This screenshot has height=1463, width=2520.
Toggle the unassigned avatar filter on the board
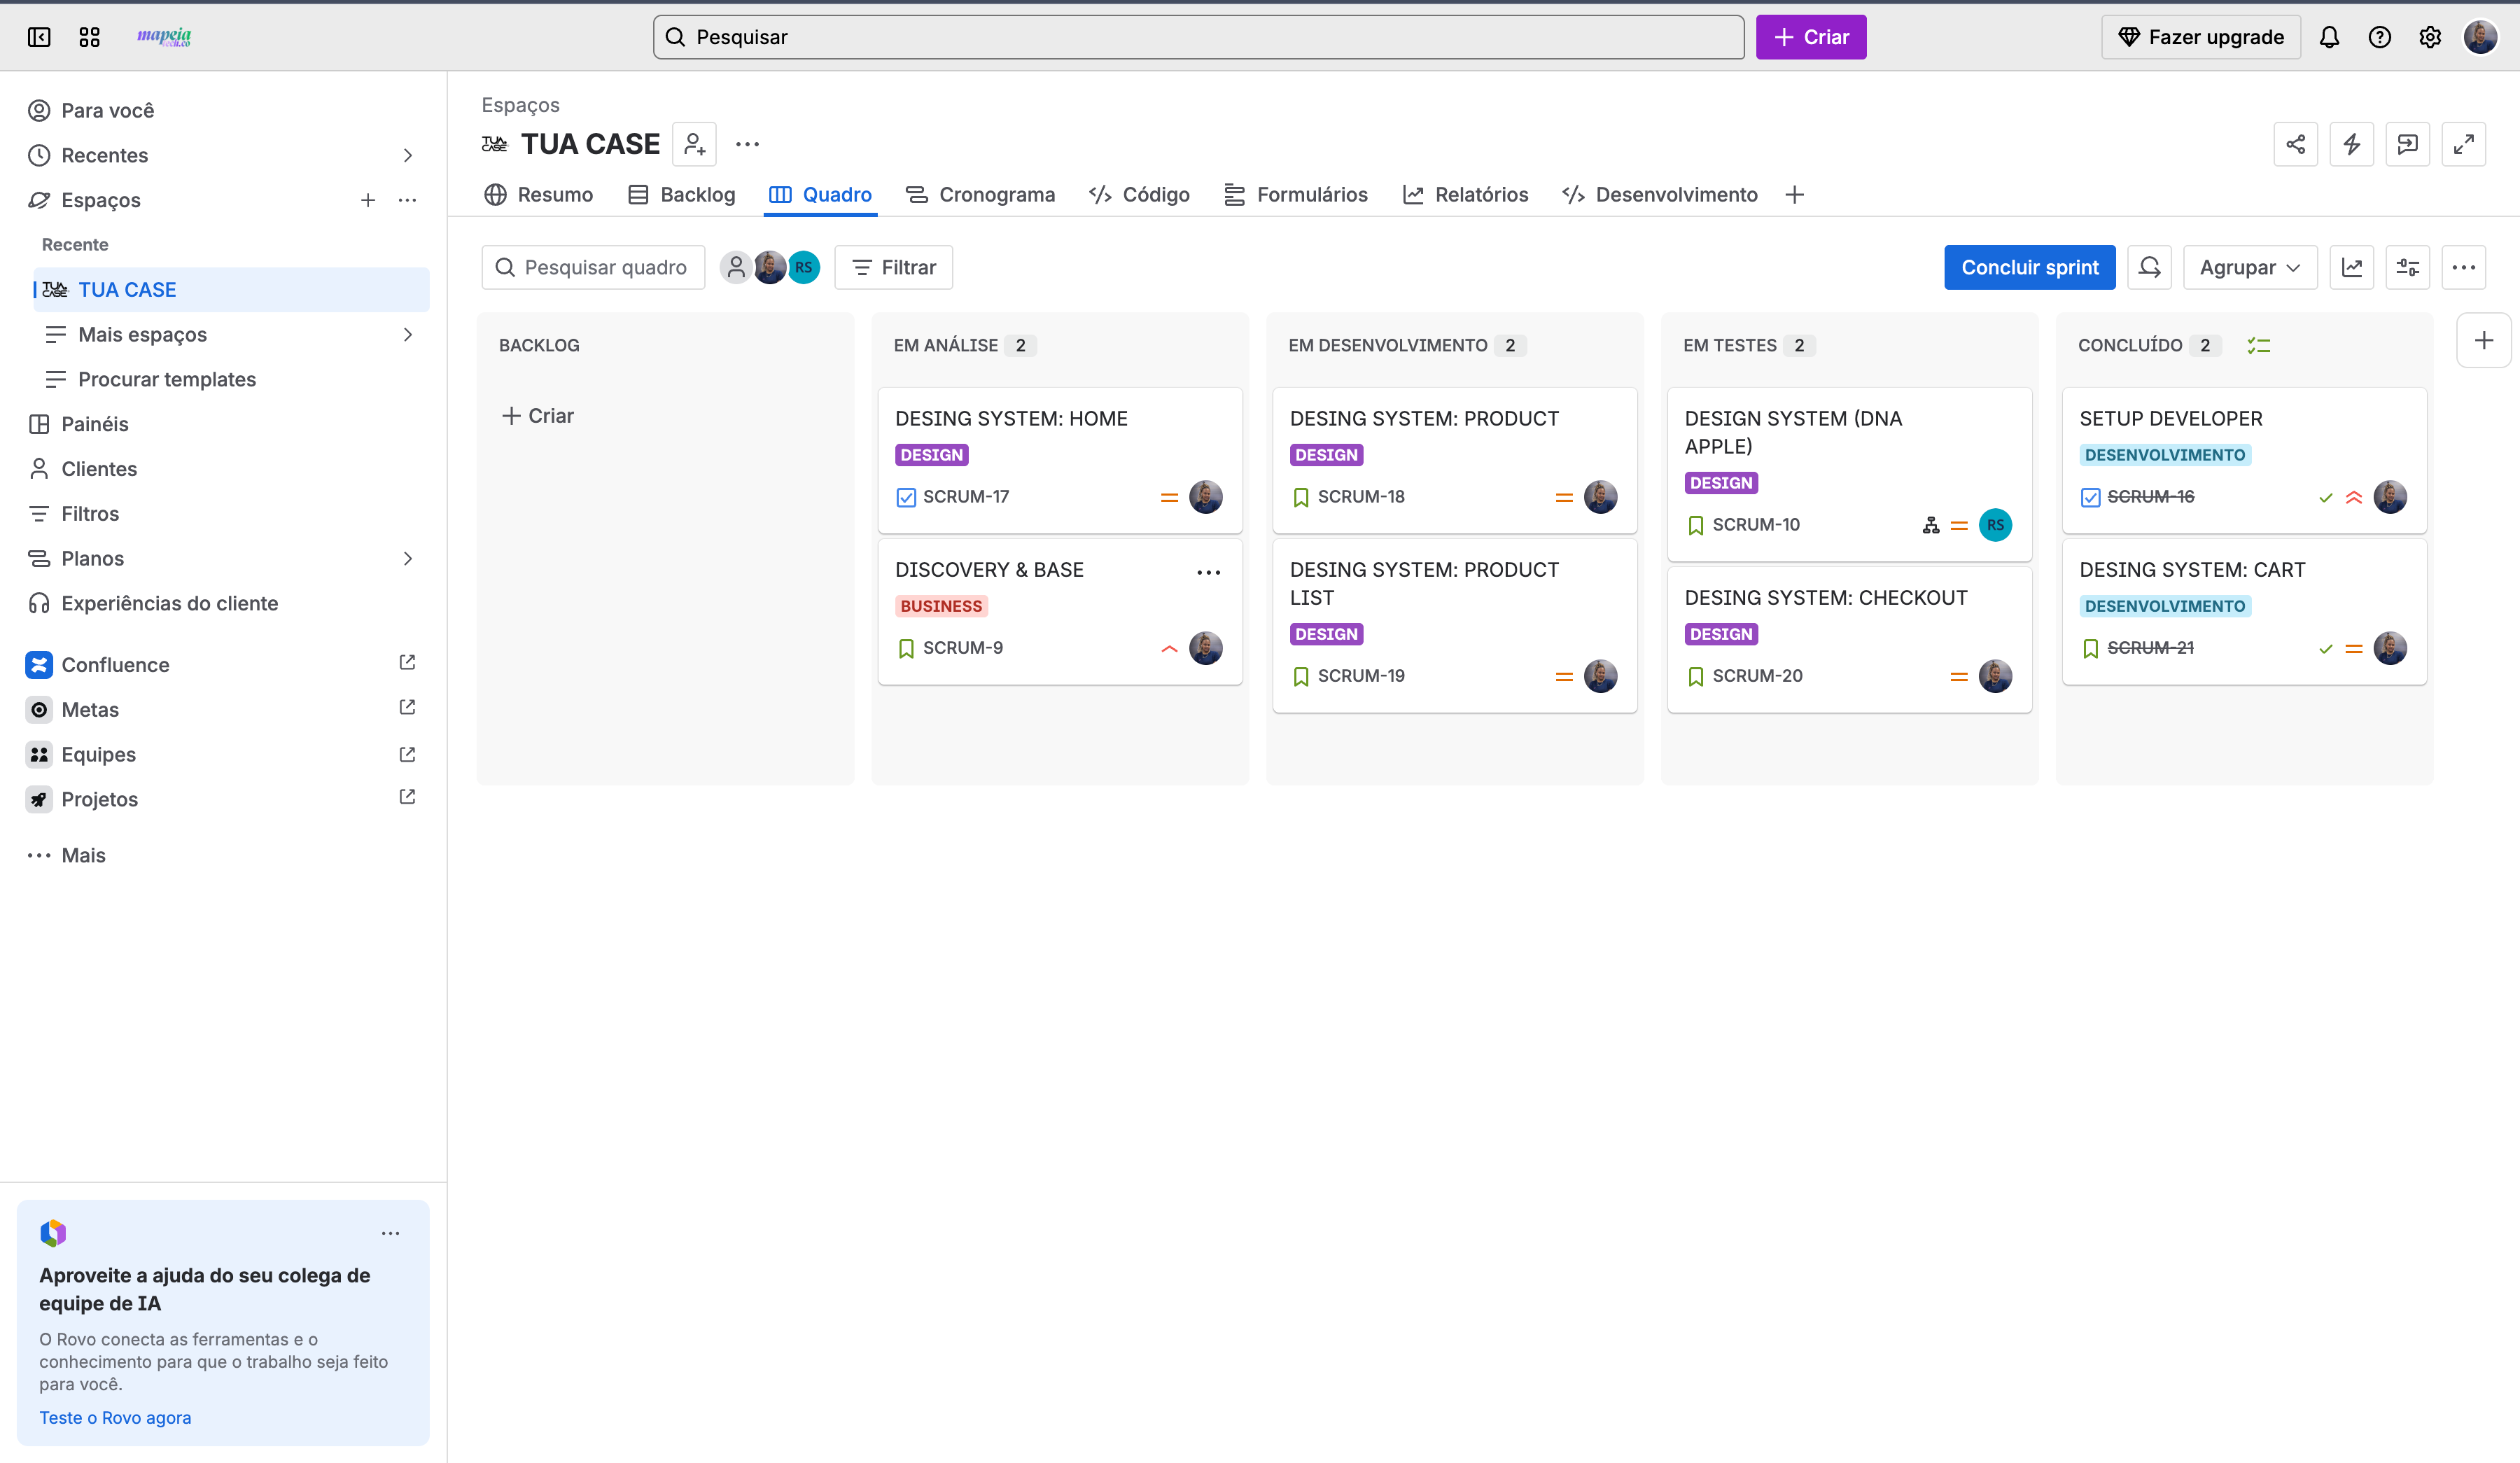point(736,267)
